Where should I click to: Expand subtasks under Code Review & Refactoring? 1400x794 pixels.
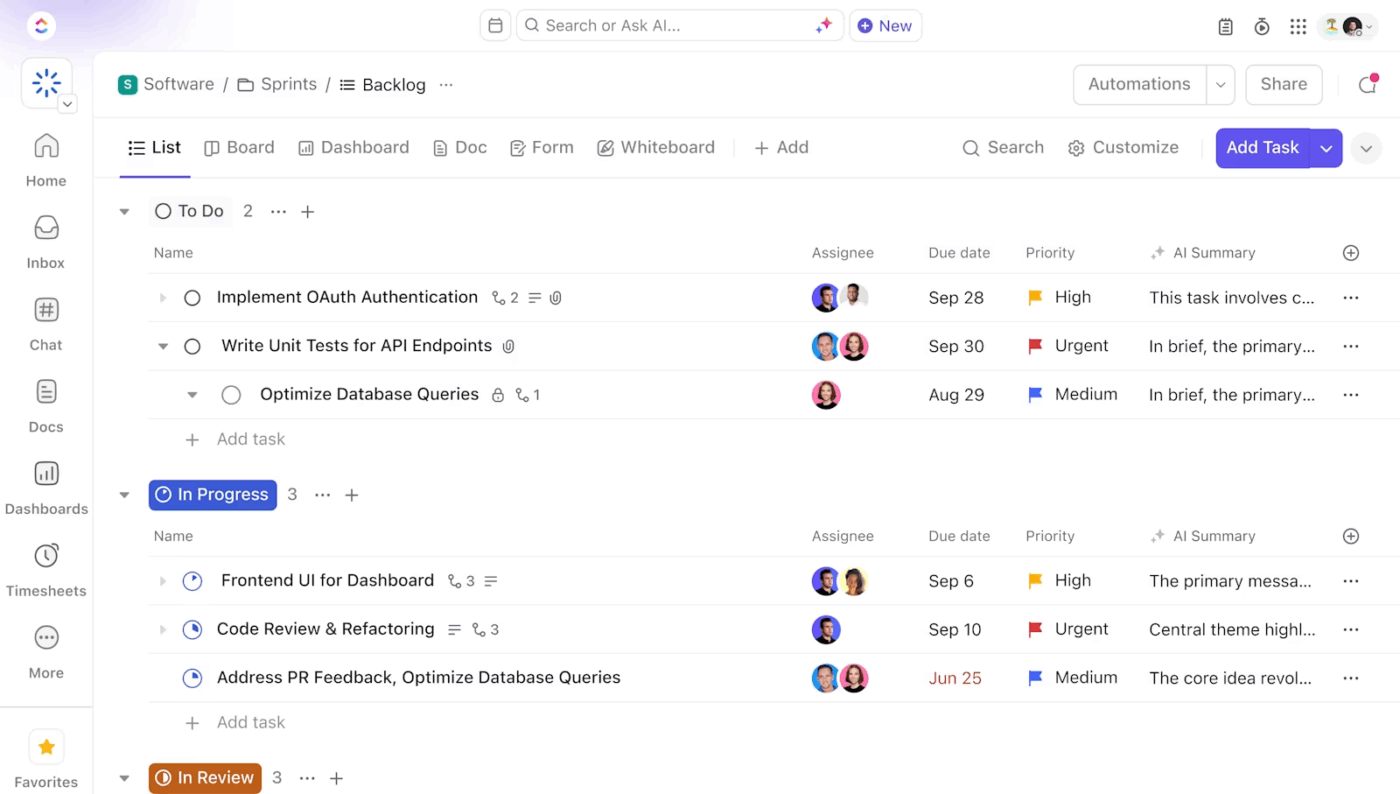click(162, 629)
